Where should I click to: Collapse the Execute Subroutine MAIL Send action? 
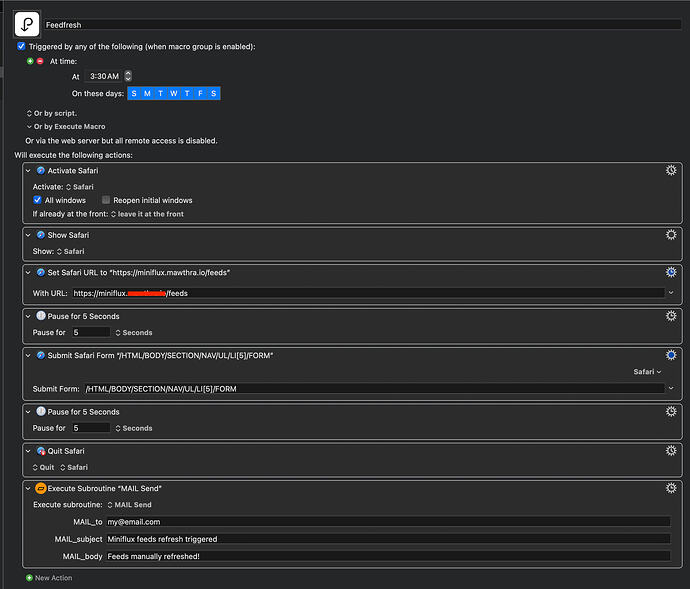pyautogui.click(x=28, y=488)
